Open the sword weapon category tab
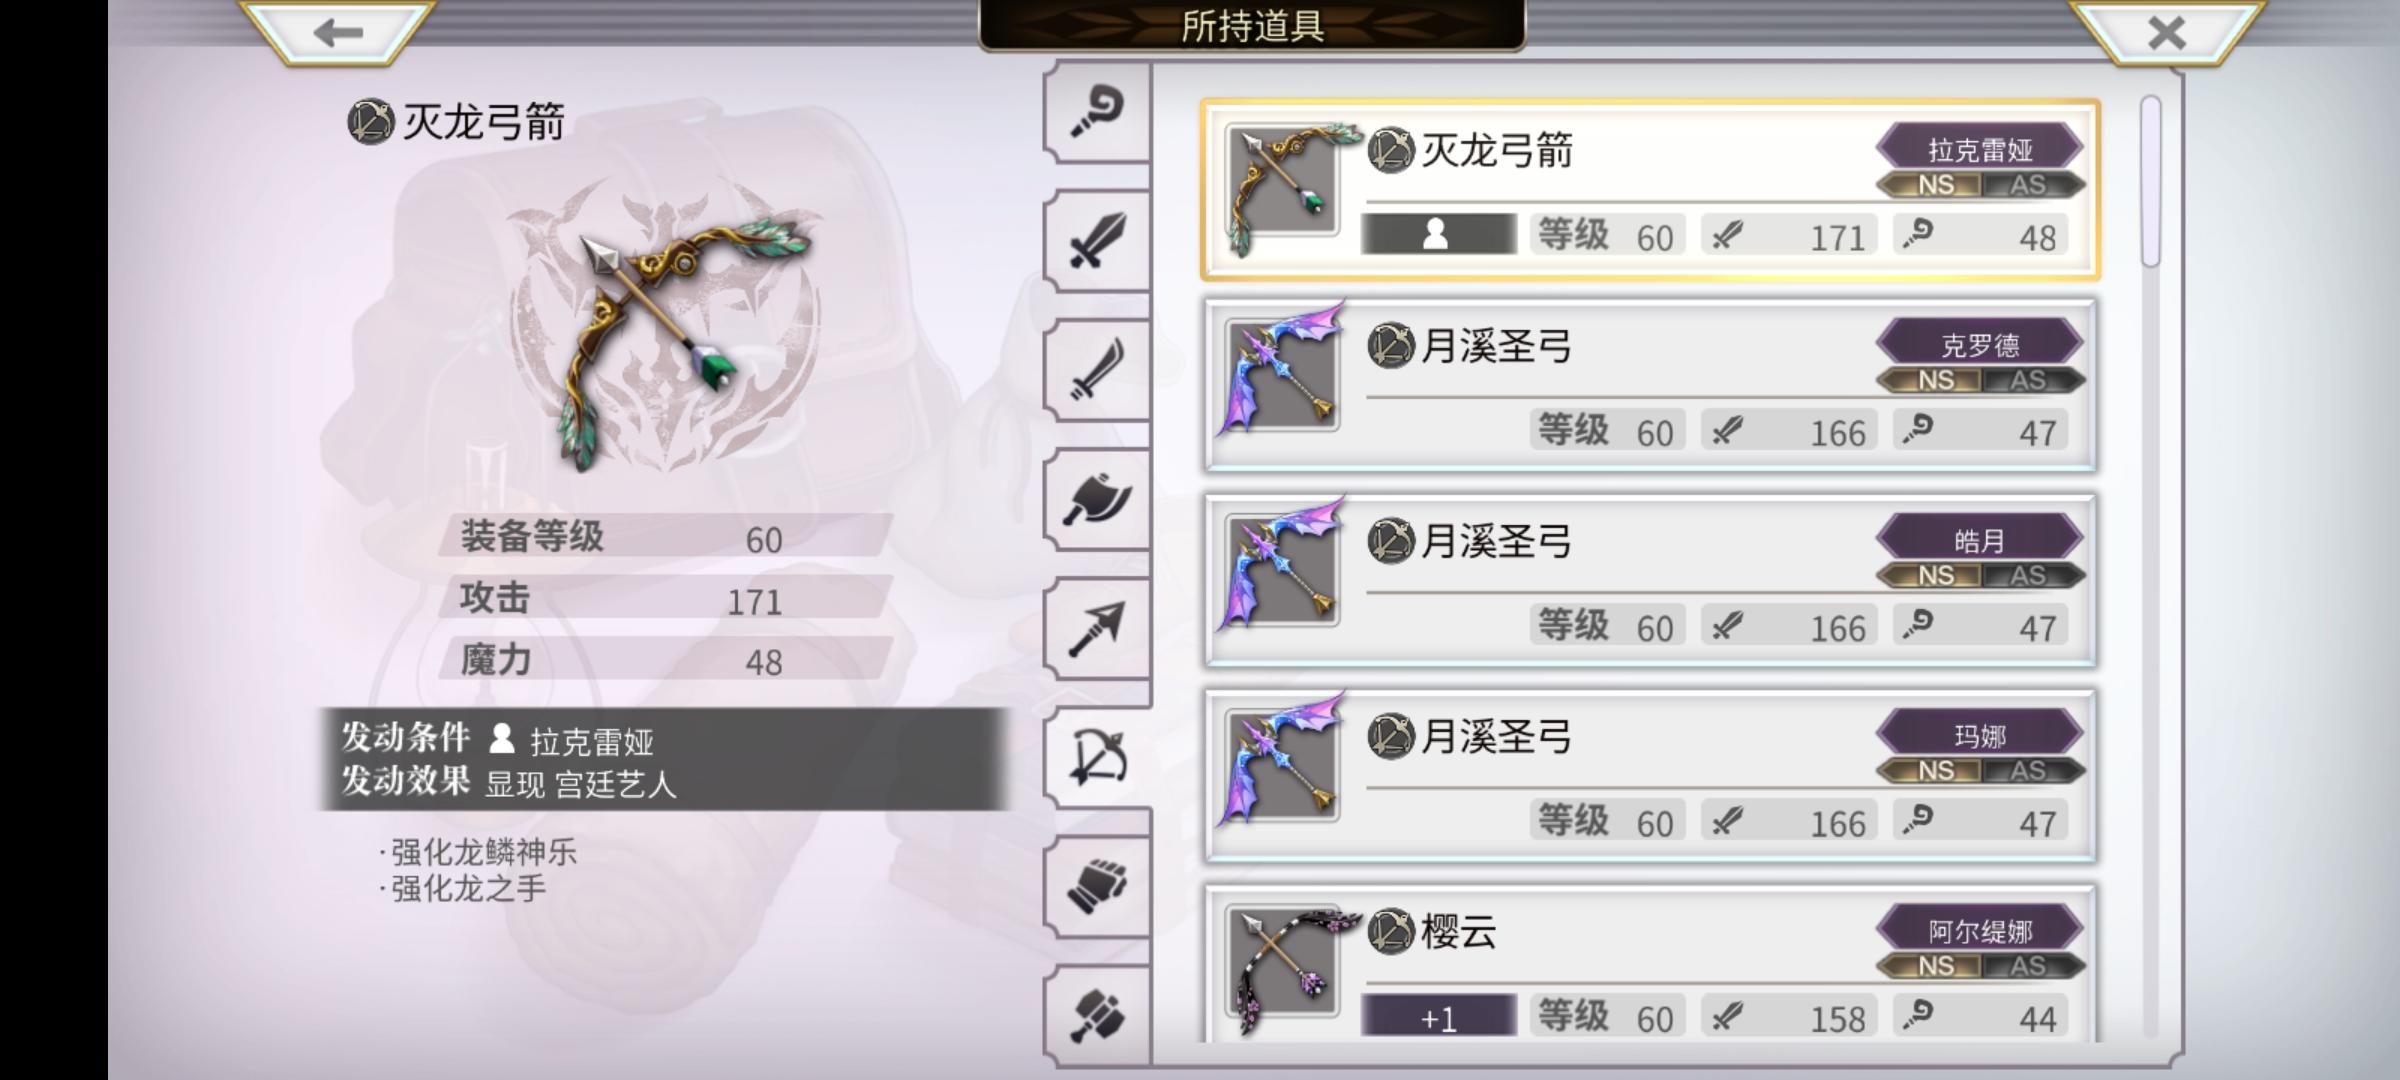Image resolution: width=2400 pixels, height=1080 pixels. click(x=1097, y=241)
